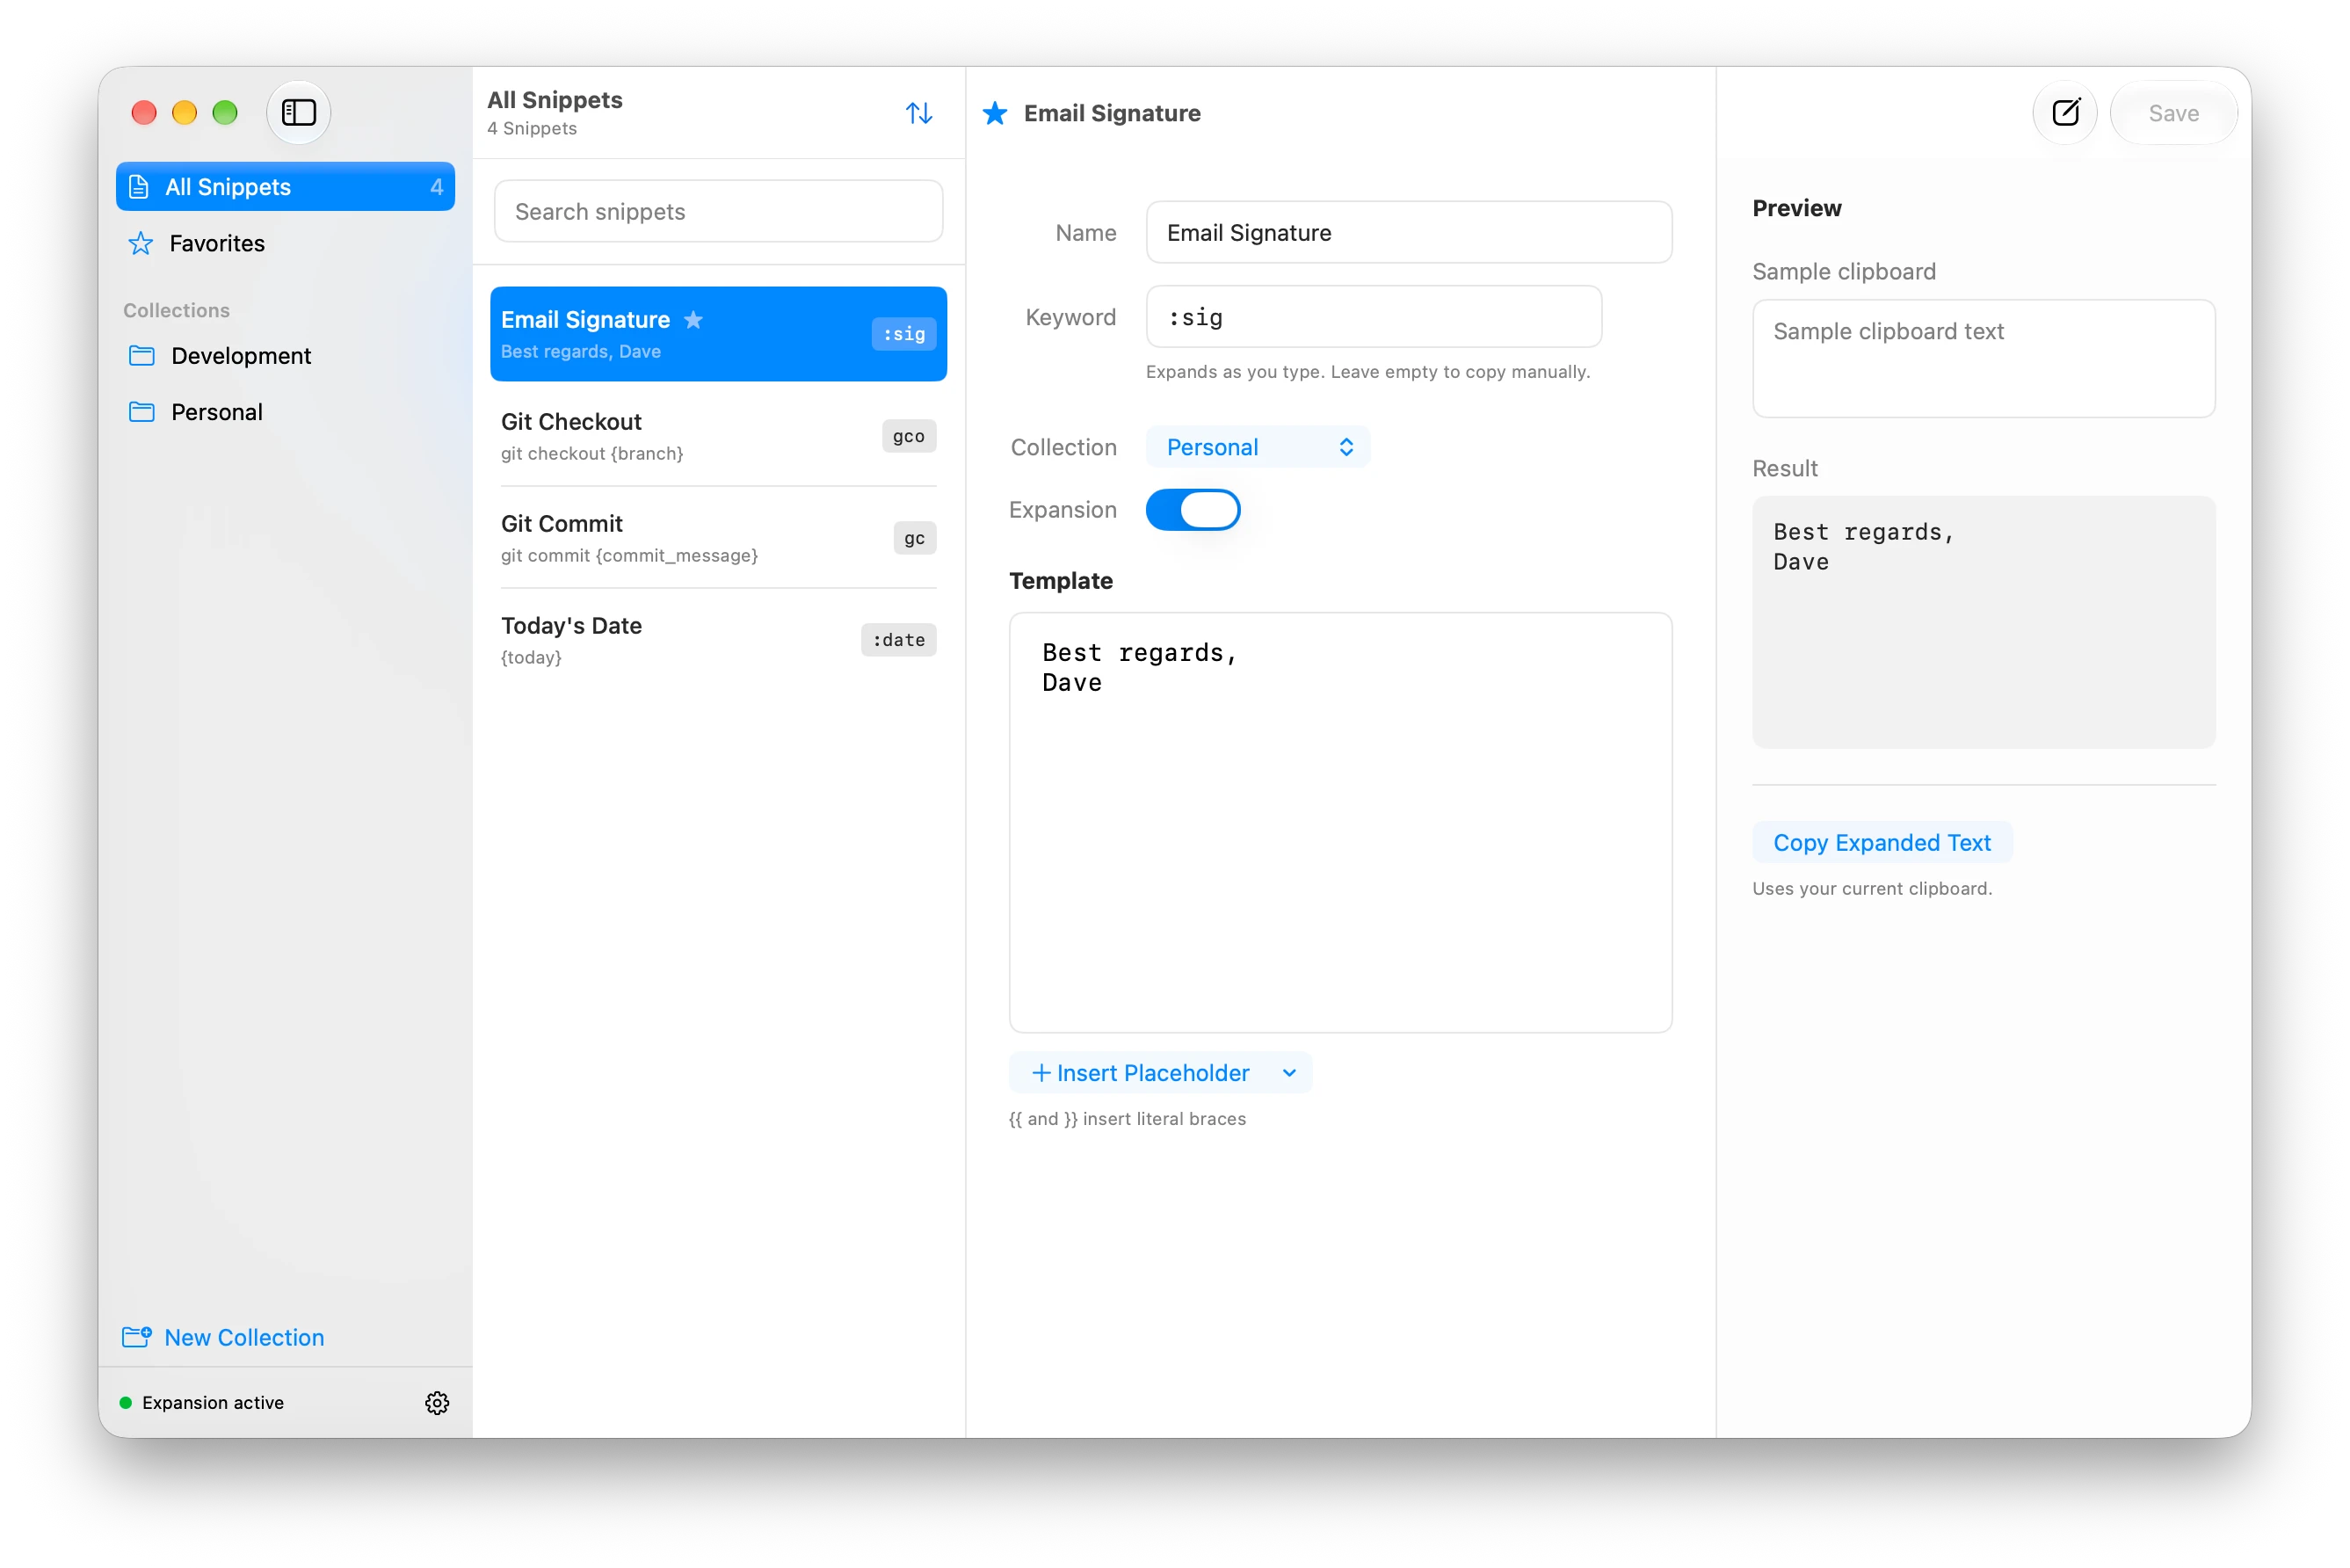Click the "Uses your current clipboard." note
Viewport: 2350px width, 1568px height.
(x=1871, y=888)
